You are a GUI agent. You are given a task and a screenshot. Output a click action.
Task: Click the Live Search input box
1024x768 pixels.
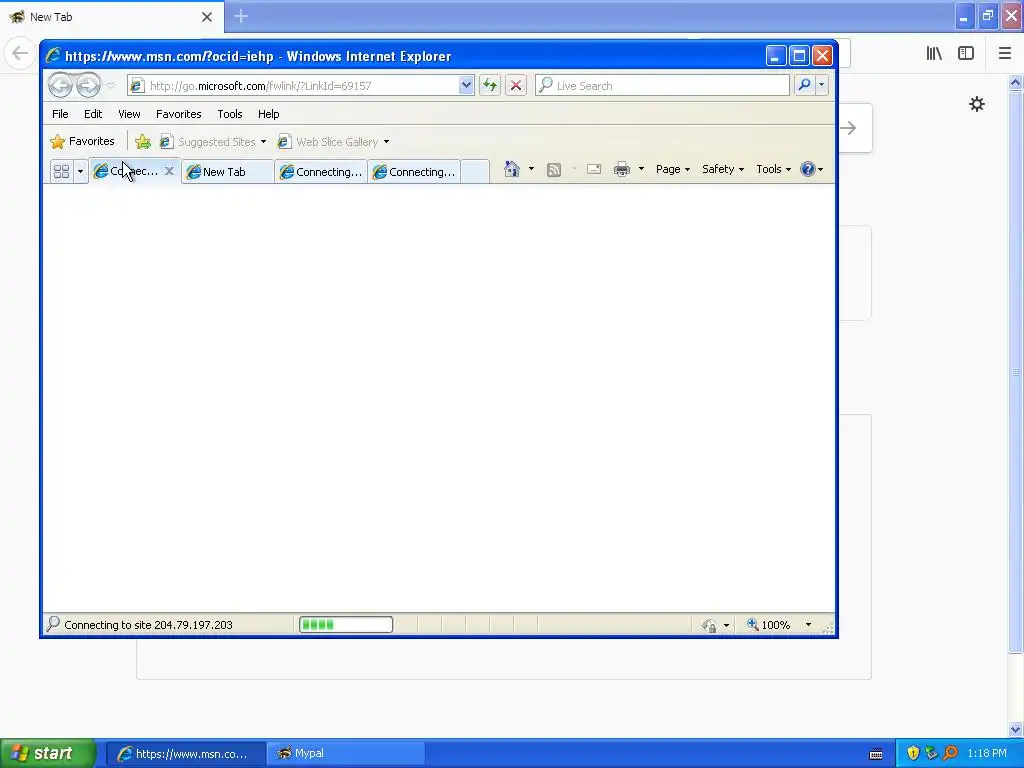662,86
